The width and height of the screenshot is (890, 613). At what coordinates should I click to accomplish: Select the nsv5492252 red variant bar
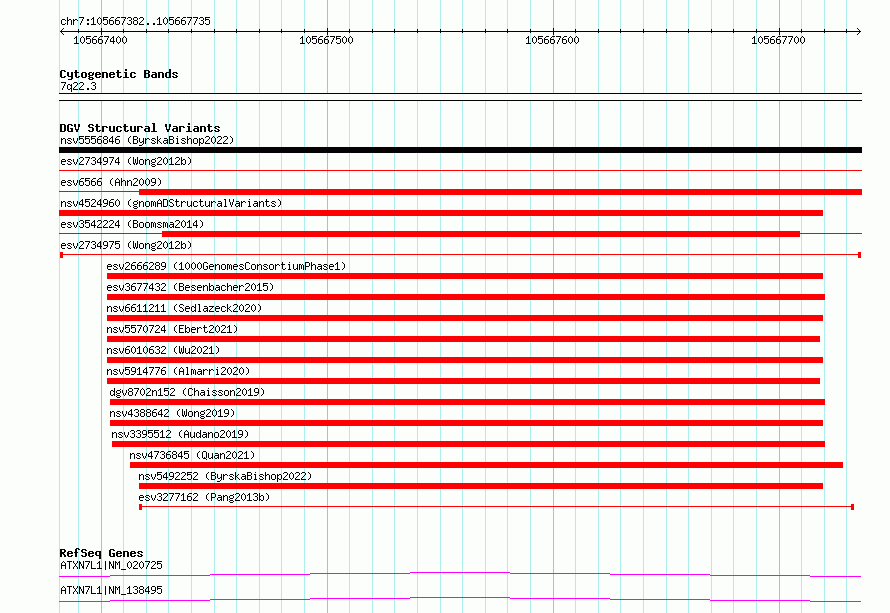click(x=481, y=486)
